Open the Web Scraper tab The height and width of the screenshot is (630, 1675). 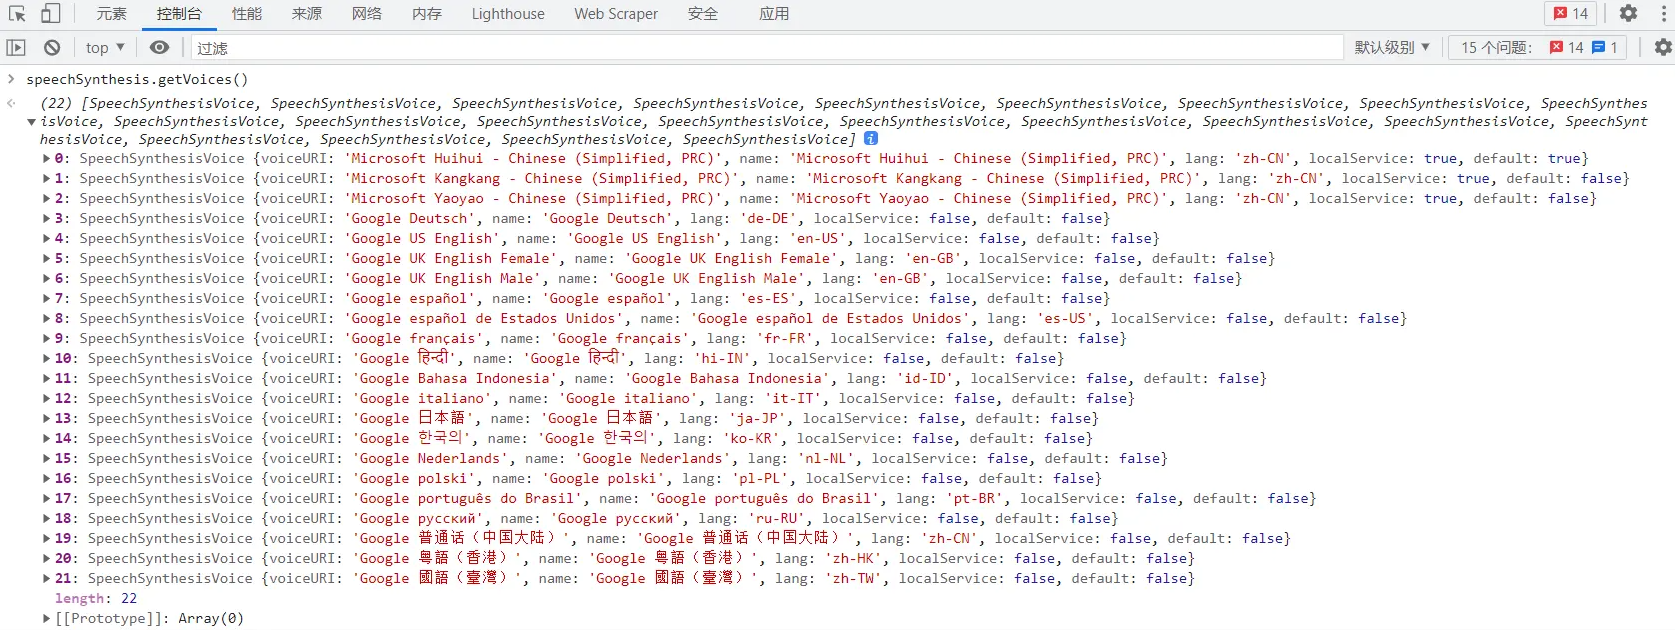616,14
